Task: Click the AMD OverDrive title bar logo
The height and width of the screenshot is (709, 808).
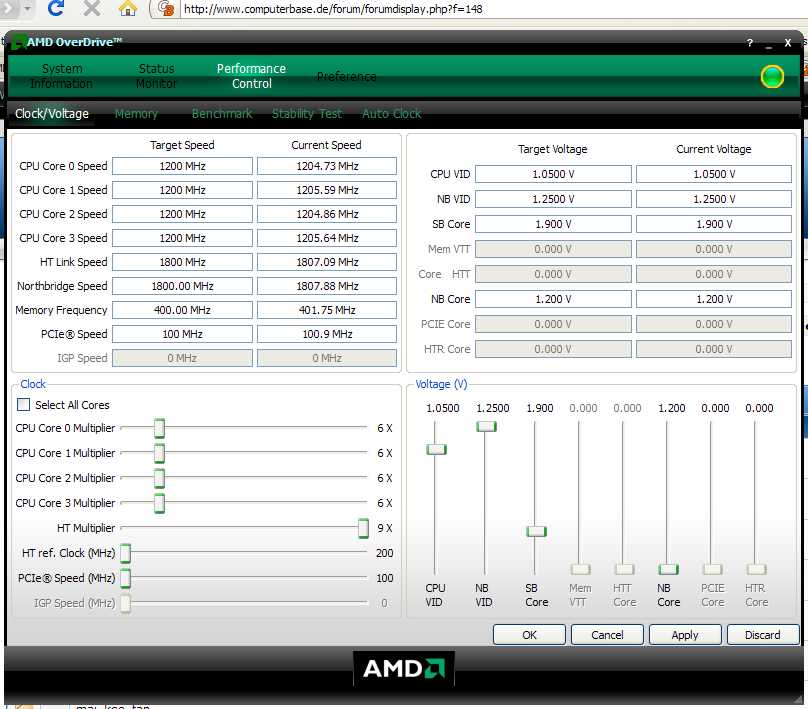Action: (x=18, y=42)
